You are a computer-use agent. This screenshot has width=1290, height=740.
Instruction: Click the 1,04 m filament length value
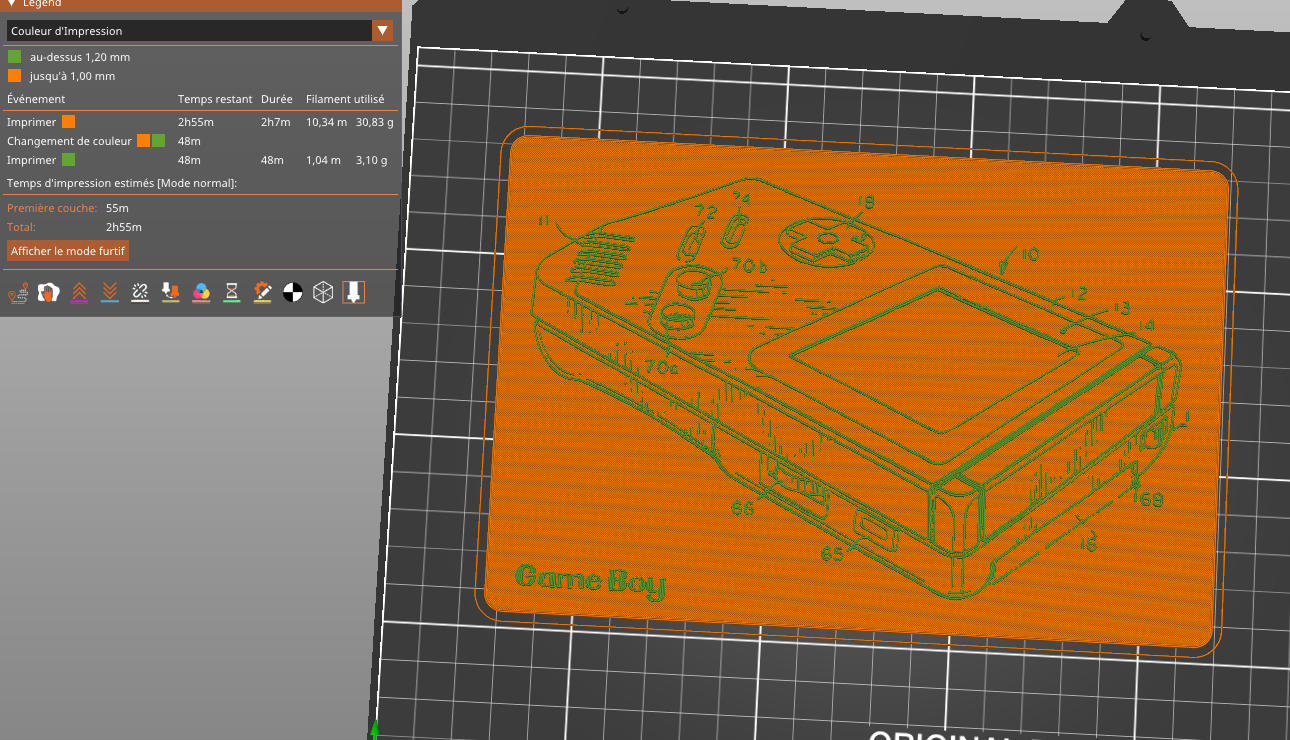(x=323, y=160)
